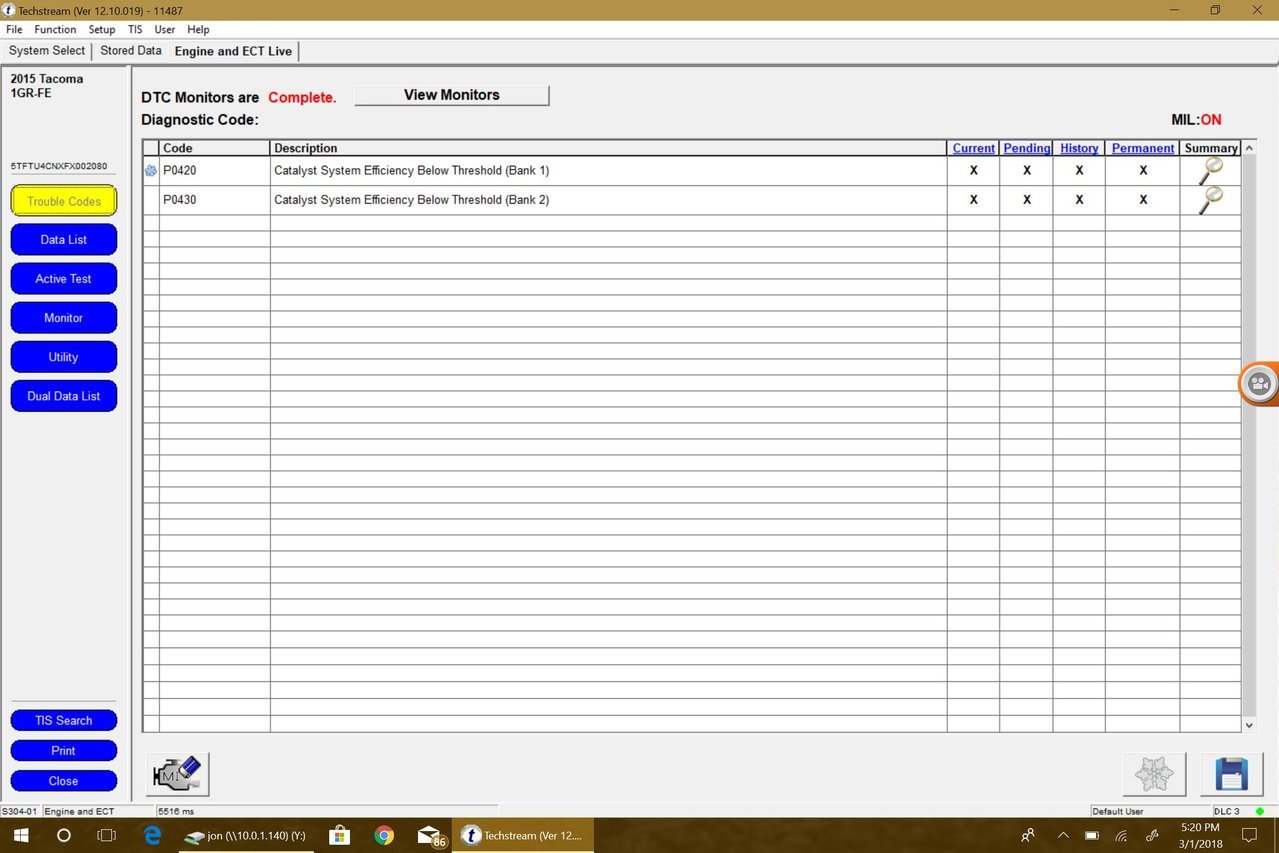Switch to the System Select tab
Screen dimensions: 1279x853
coord(47,51)
